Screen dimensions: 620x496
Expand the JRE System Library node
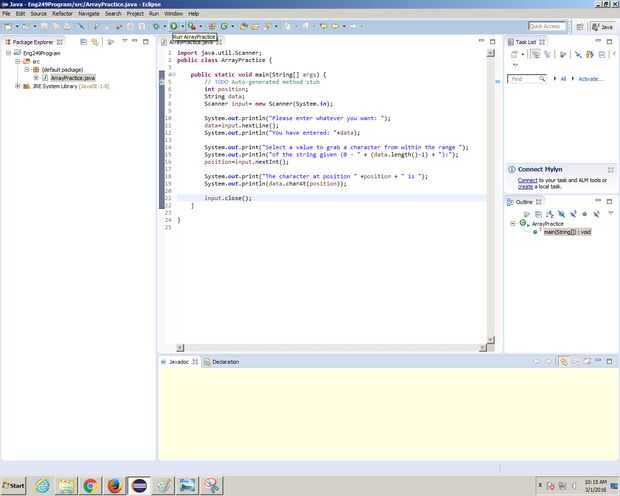pos(17,86)
